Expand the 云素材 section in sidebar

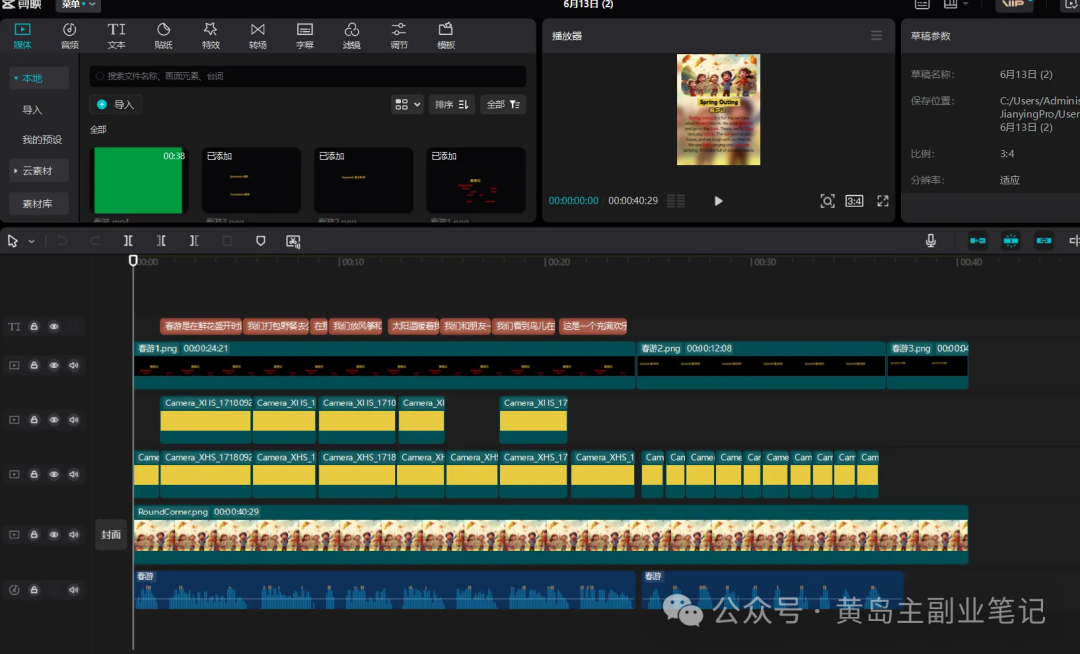[x=39, y=171]
